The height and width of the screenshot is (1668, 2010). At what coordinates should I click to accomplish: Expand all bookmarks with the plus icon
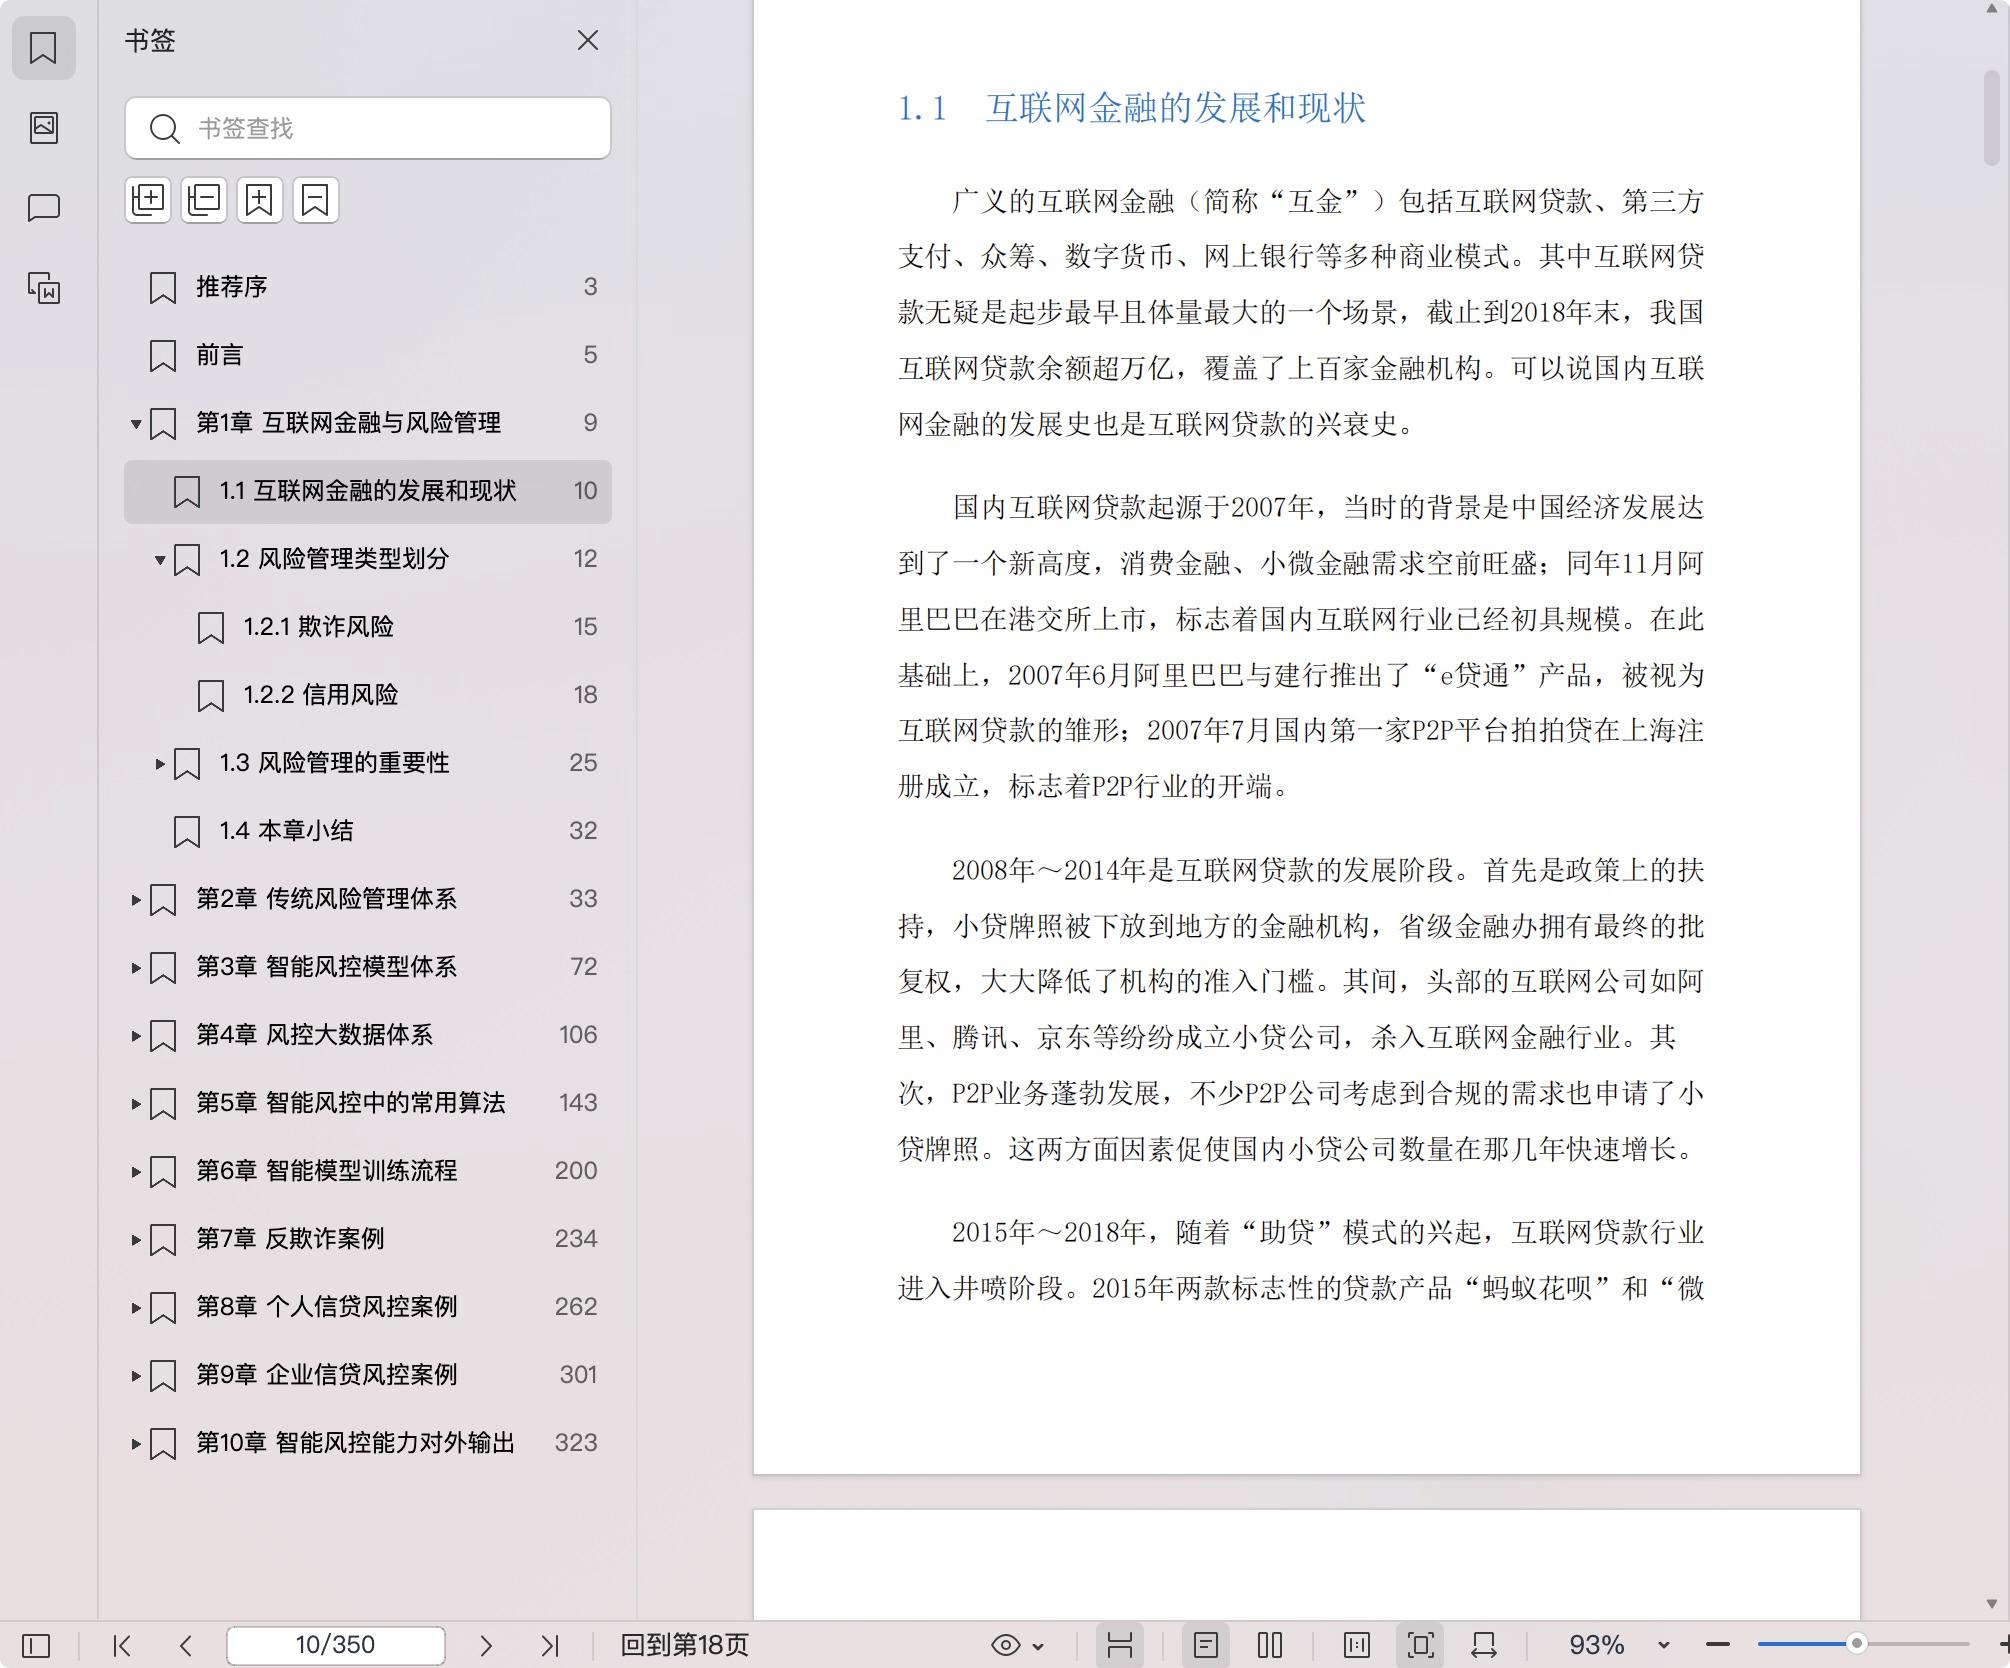148,200
